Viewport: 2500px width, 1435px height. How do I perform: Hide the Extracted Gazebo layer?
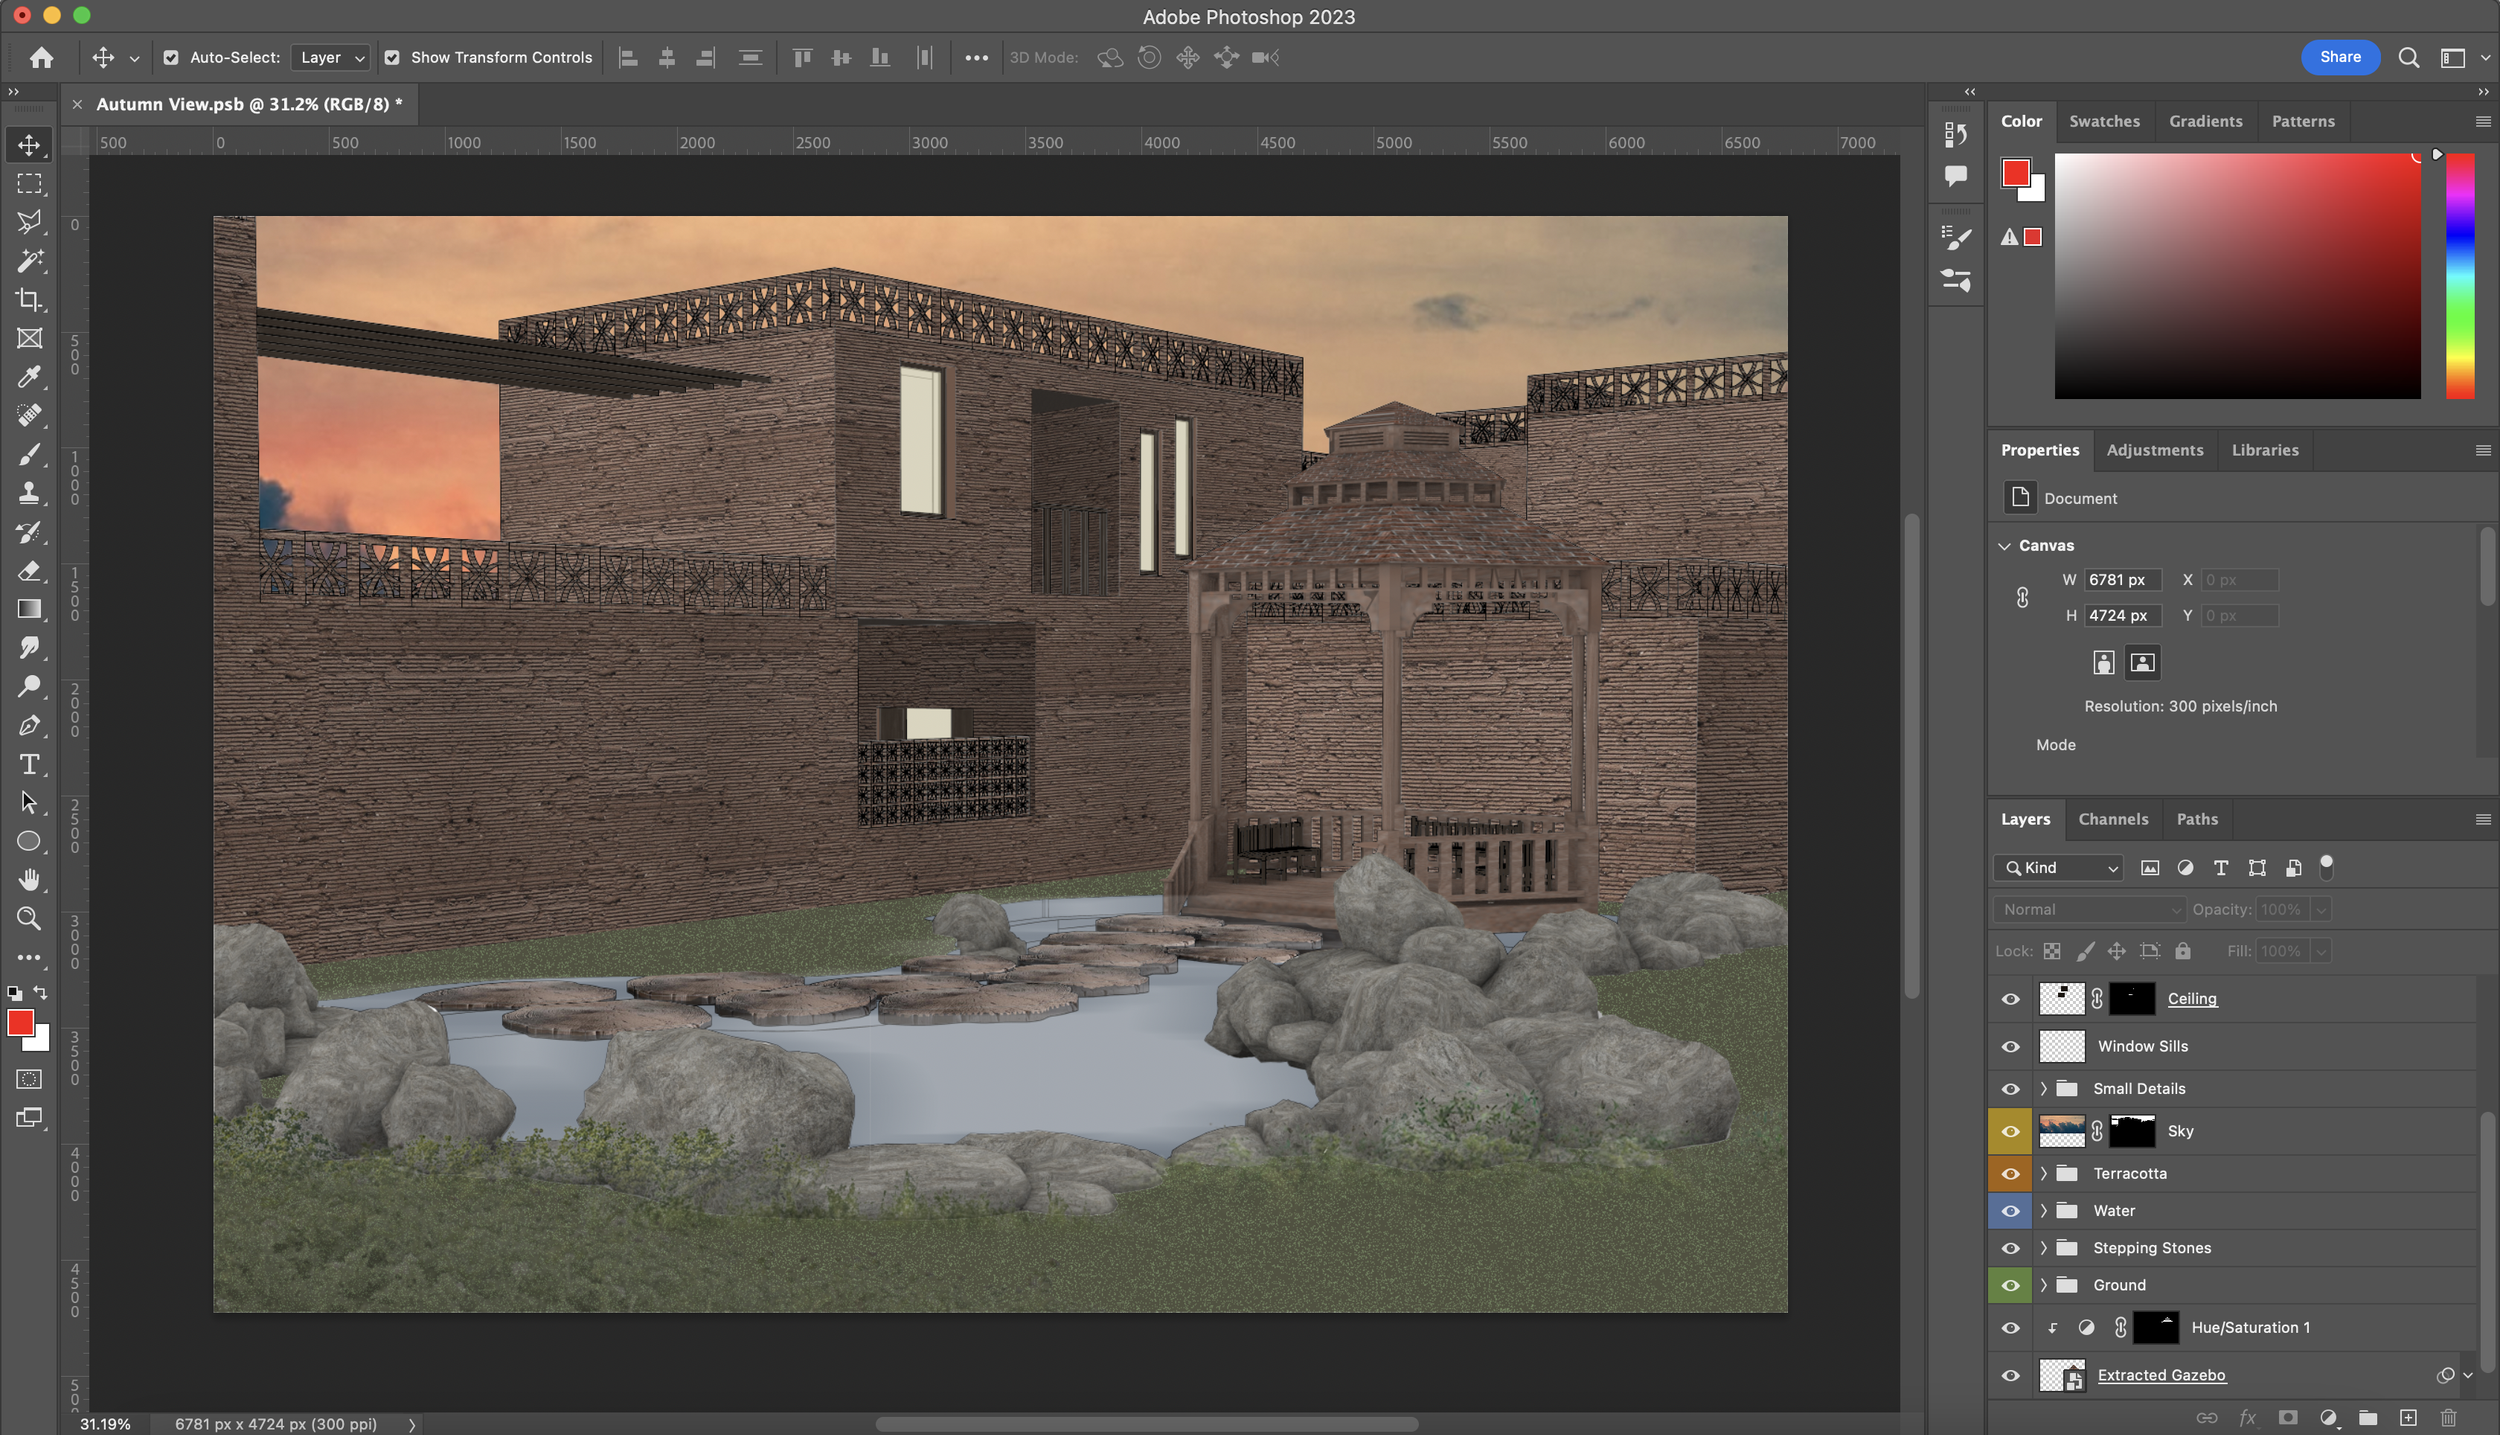[x=2010, y=1375]
